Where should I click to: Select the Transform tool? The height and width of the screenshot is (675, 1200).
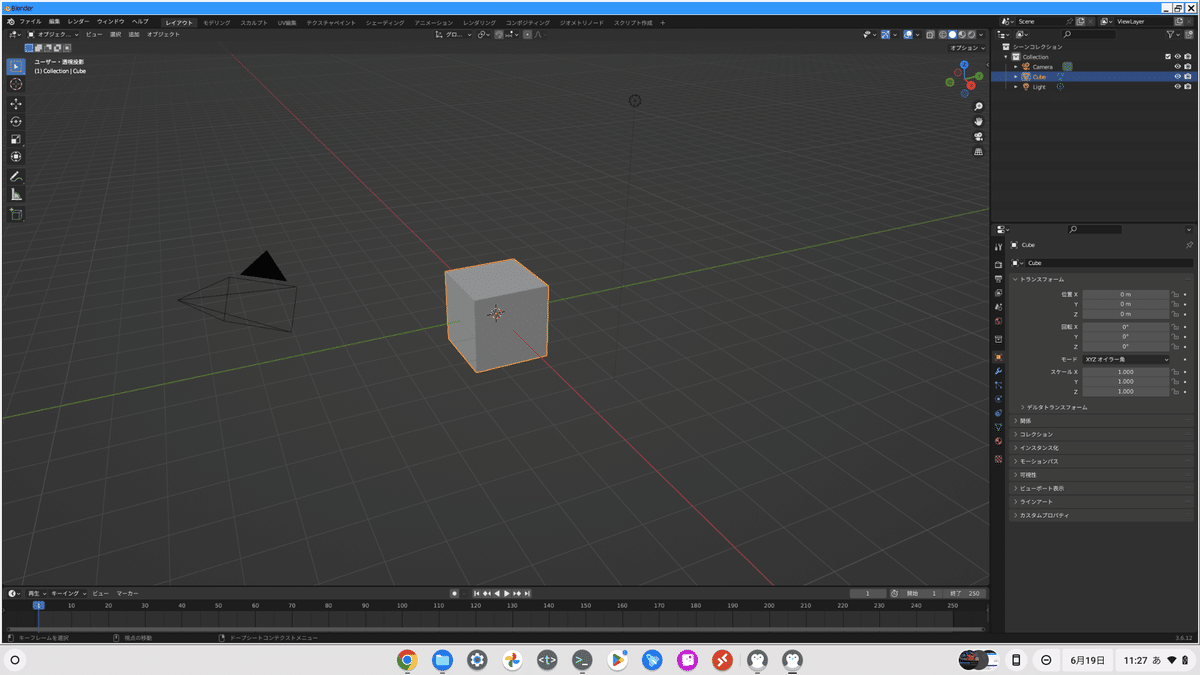(16, 157)
